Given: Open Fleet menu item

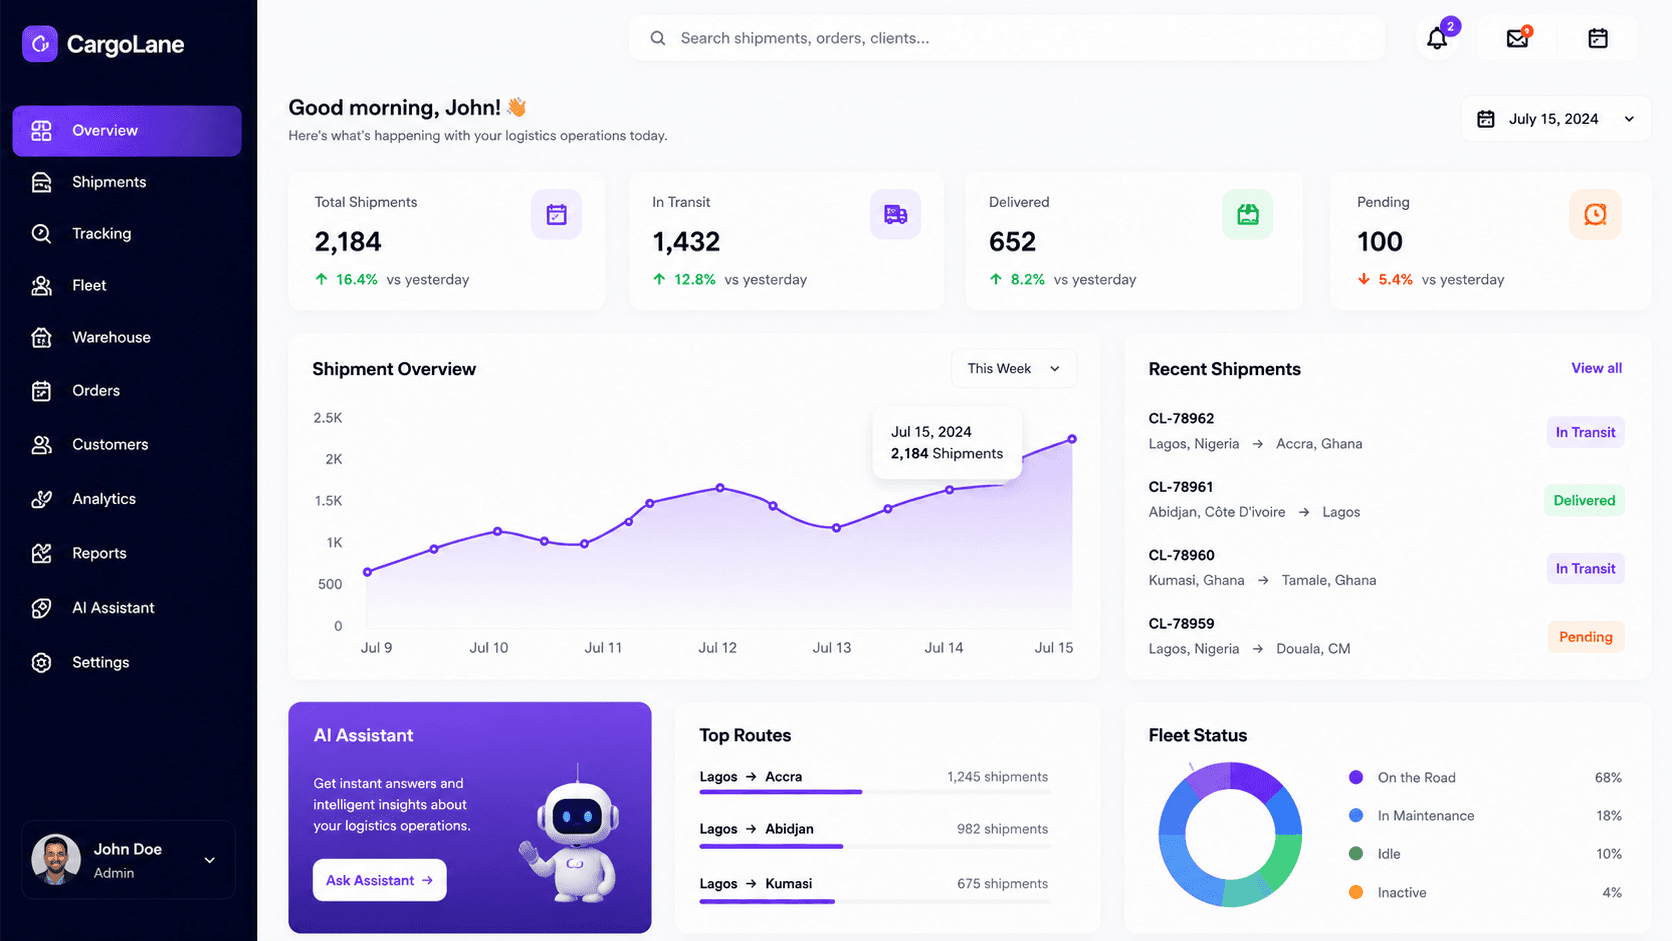Looking at the screenshot, I should 127,286.
